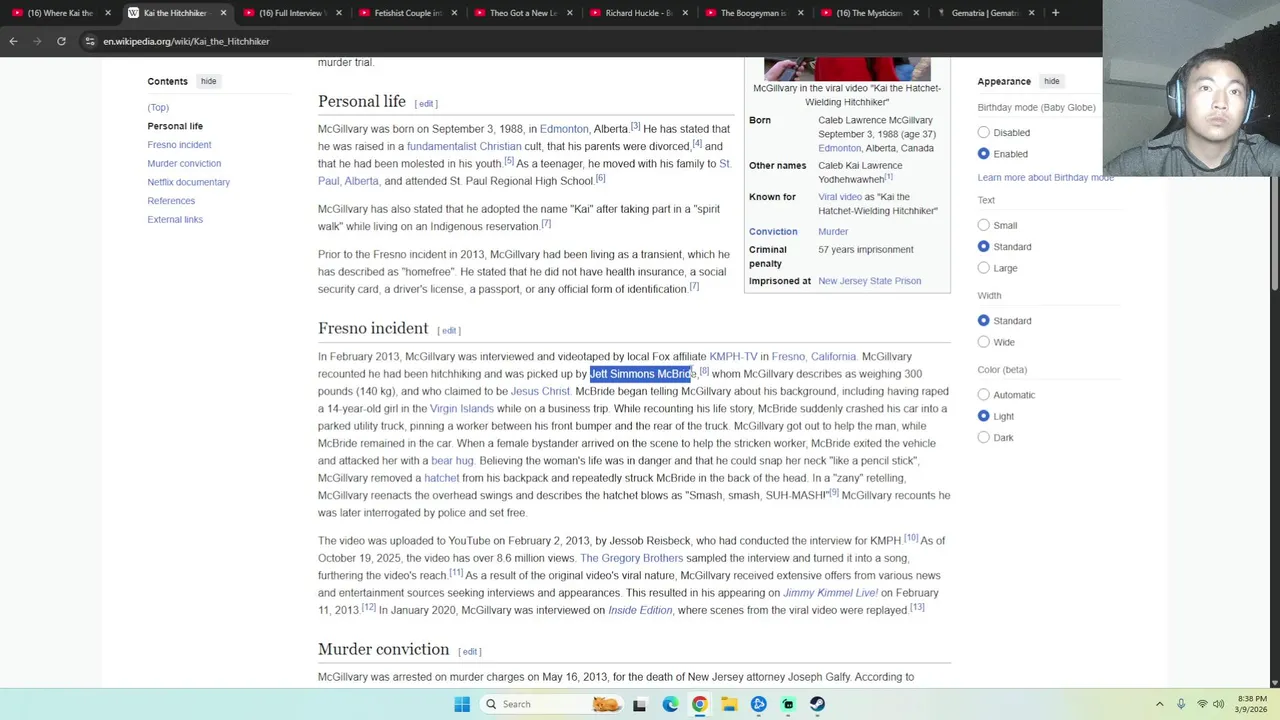Close the Gematria tab
This screenshot has height=720, width=1280.
click(1031, 13)
